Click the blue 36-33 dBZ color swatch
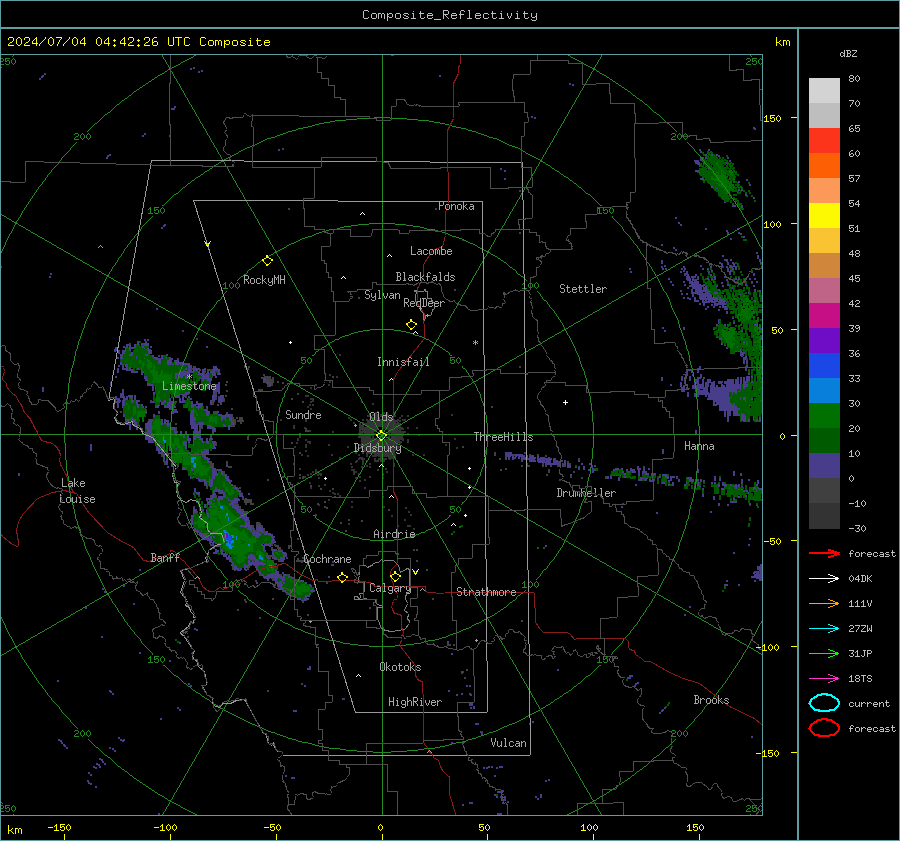Viewport: 900px width, 841px height. 824,365
